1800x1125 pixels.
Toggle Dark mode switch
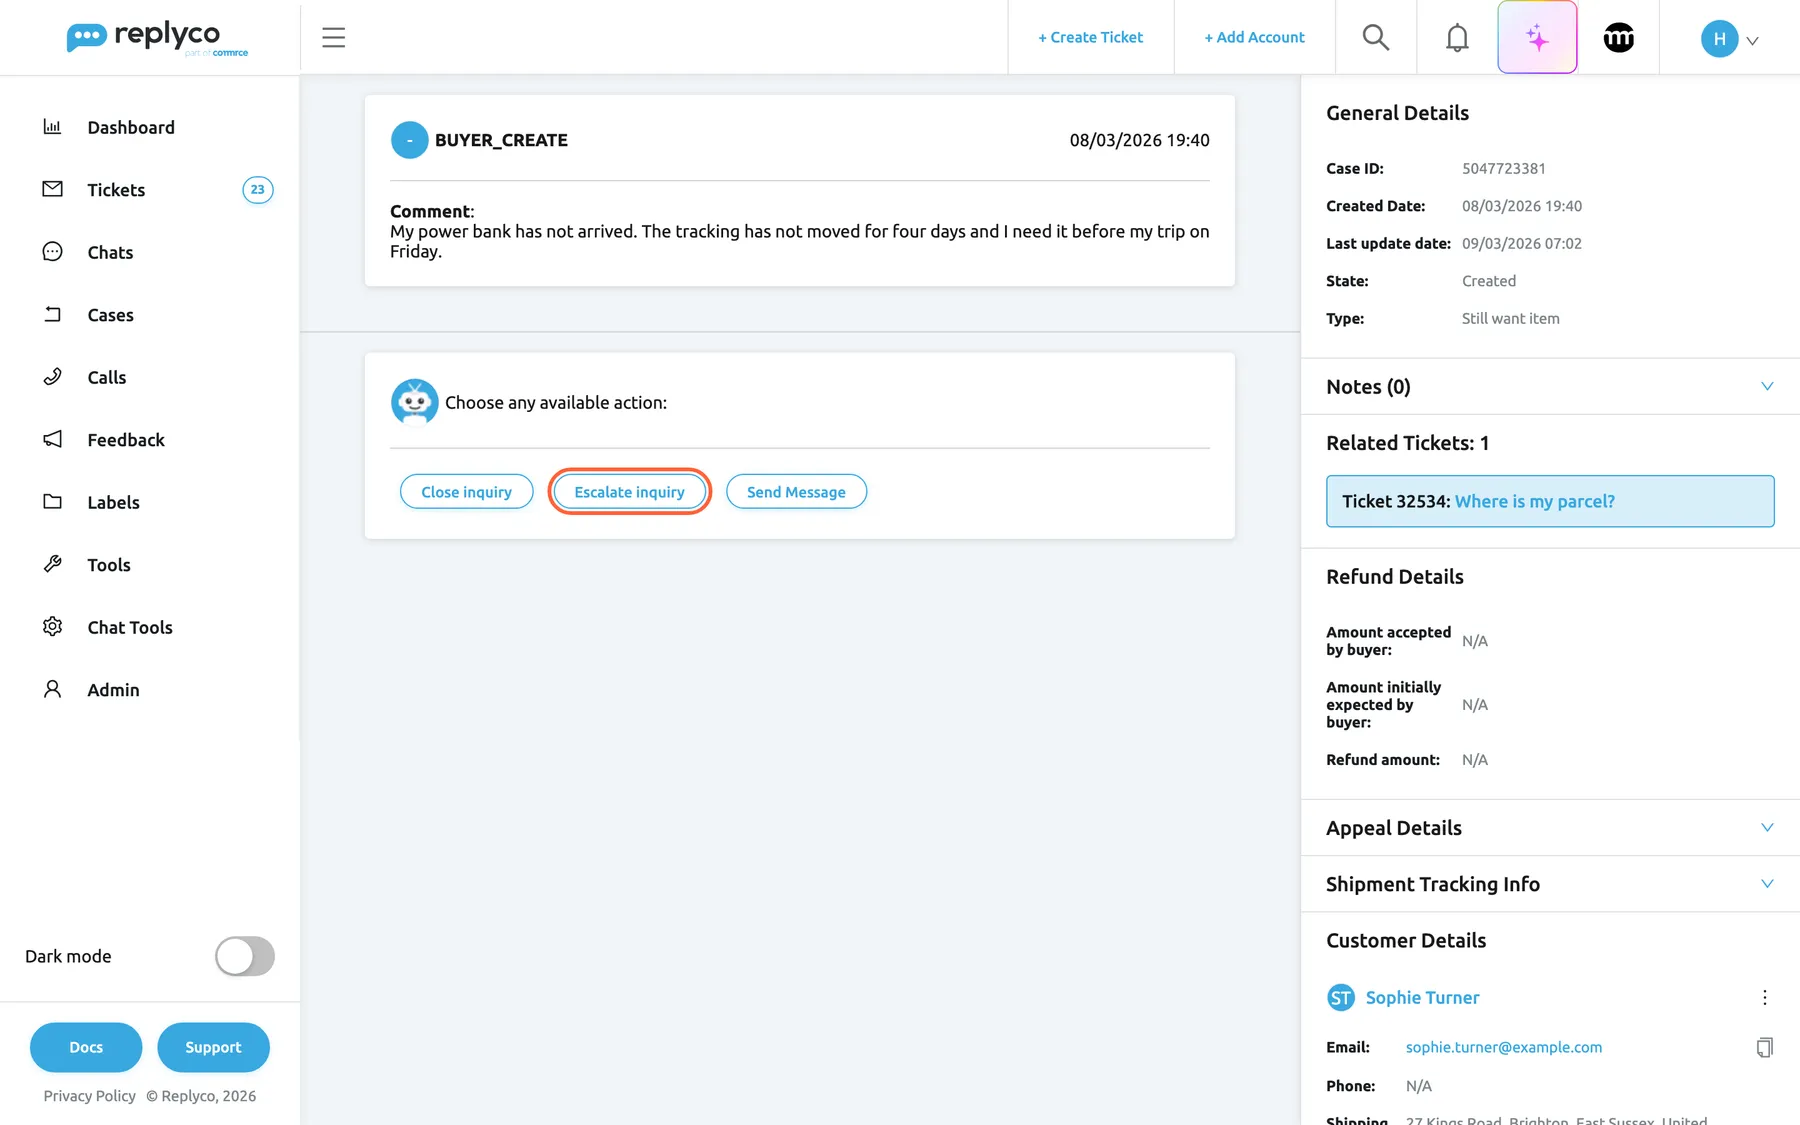tap(245, 956)
